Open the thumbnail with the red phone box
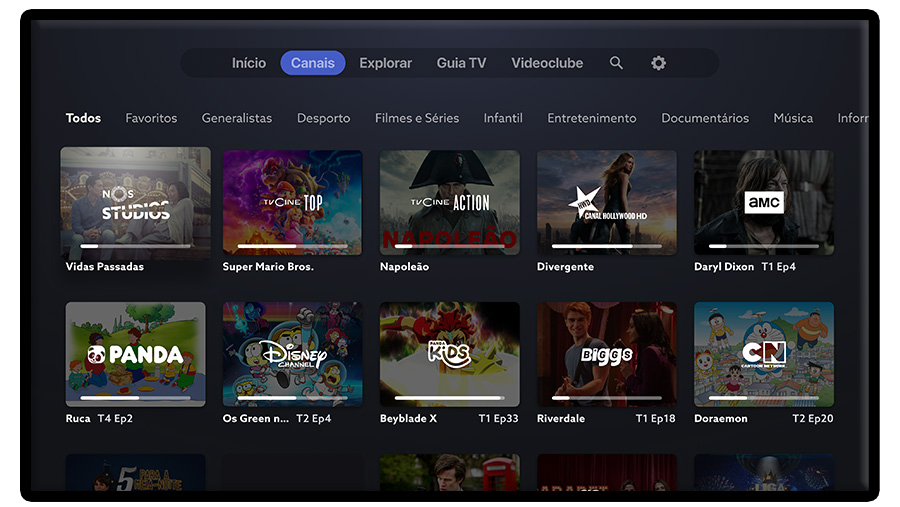This screenshot has height=507, width=900. 450,473
